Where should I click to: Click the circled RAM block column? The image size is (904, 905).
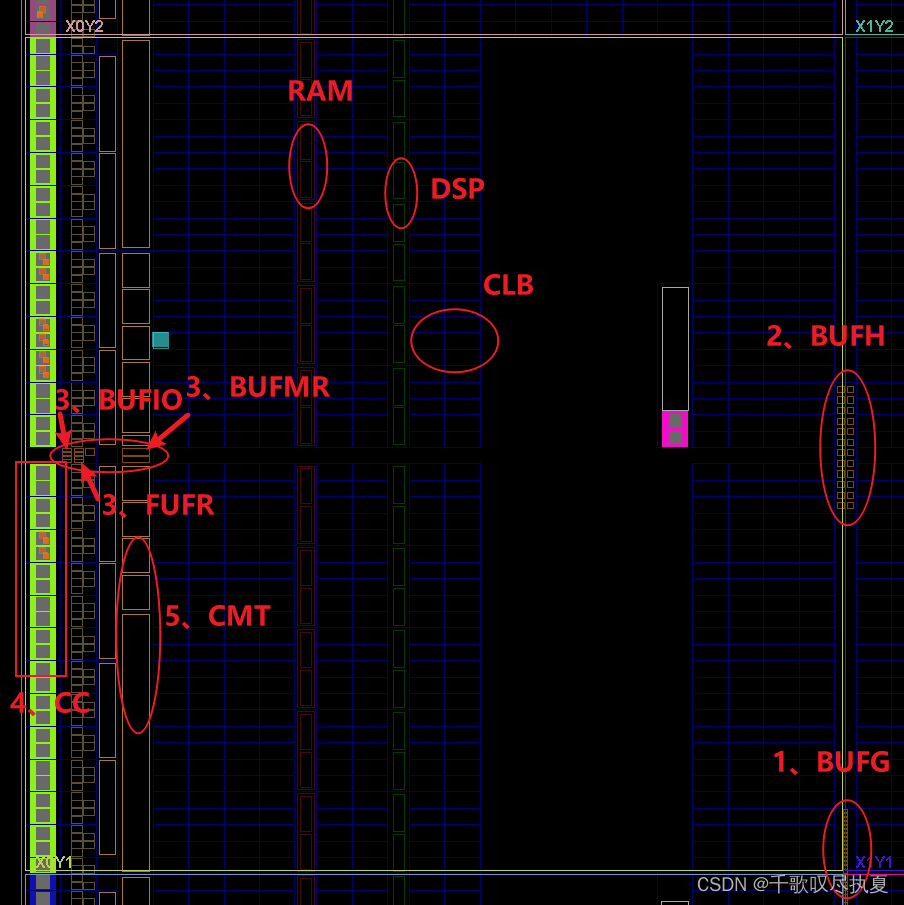pyautogui.click(x=307, y=165)
